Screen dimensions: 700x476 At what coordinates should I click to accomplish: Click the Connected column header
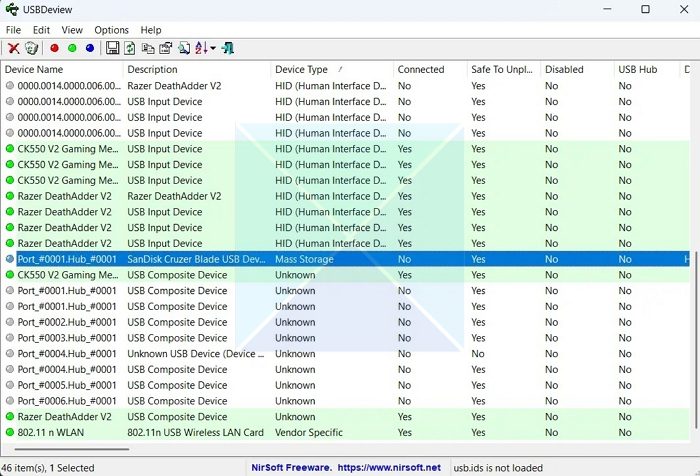coord(420,70)
